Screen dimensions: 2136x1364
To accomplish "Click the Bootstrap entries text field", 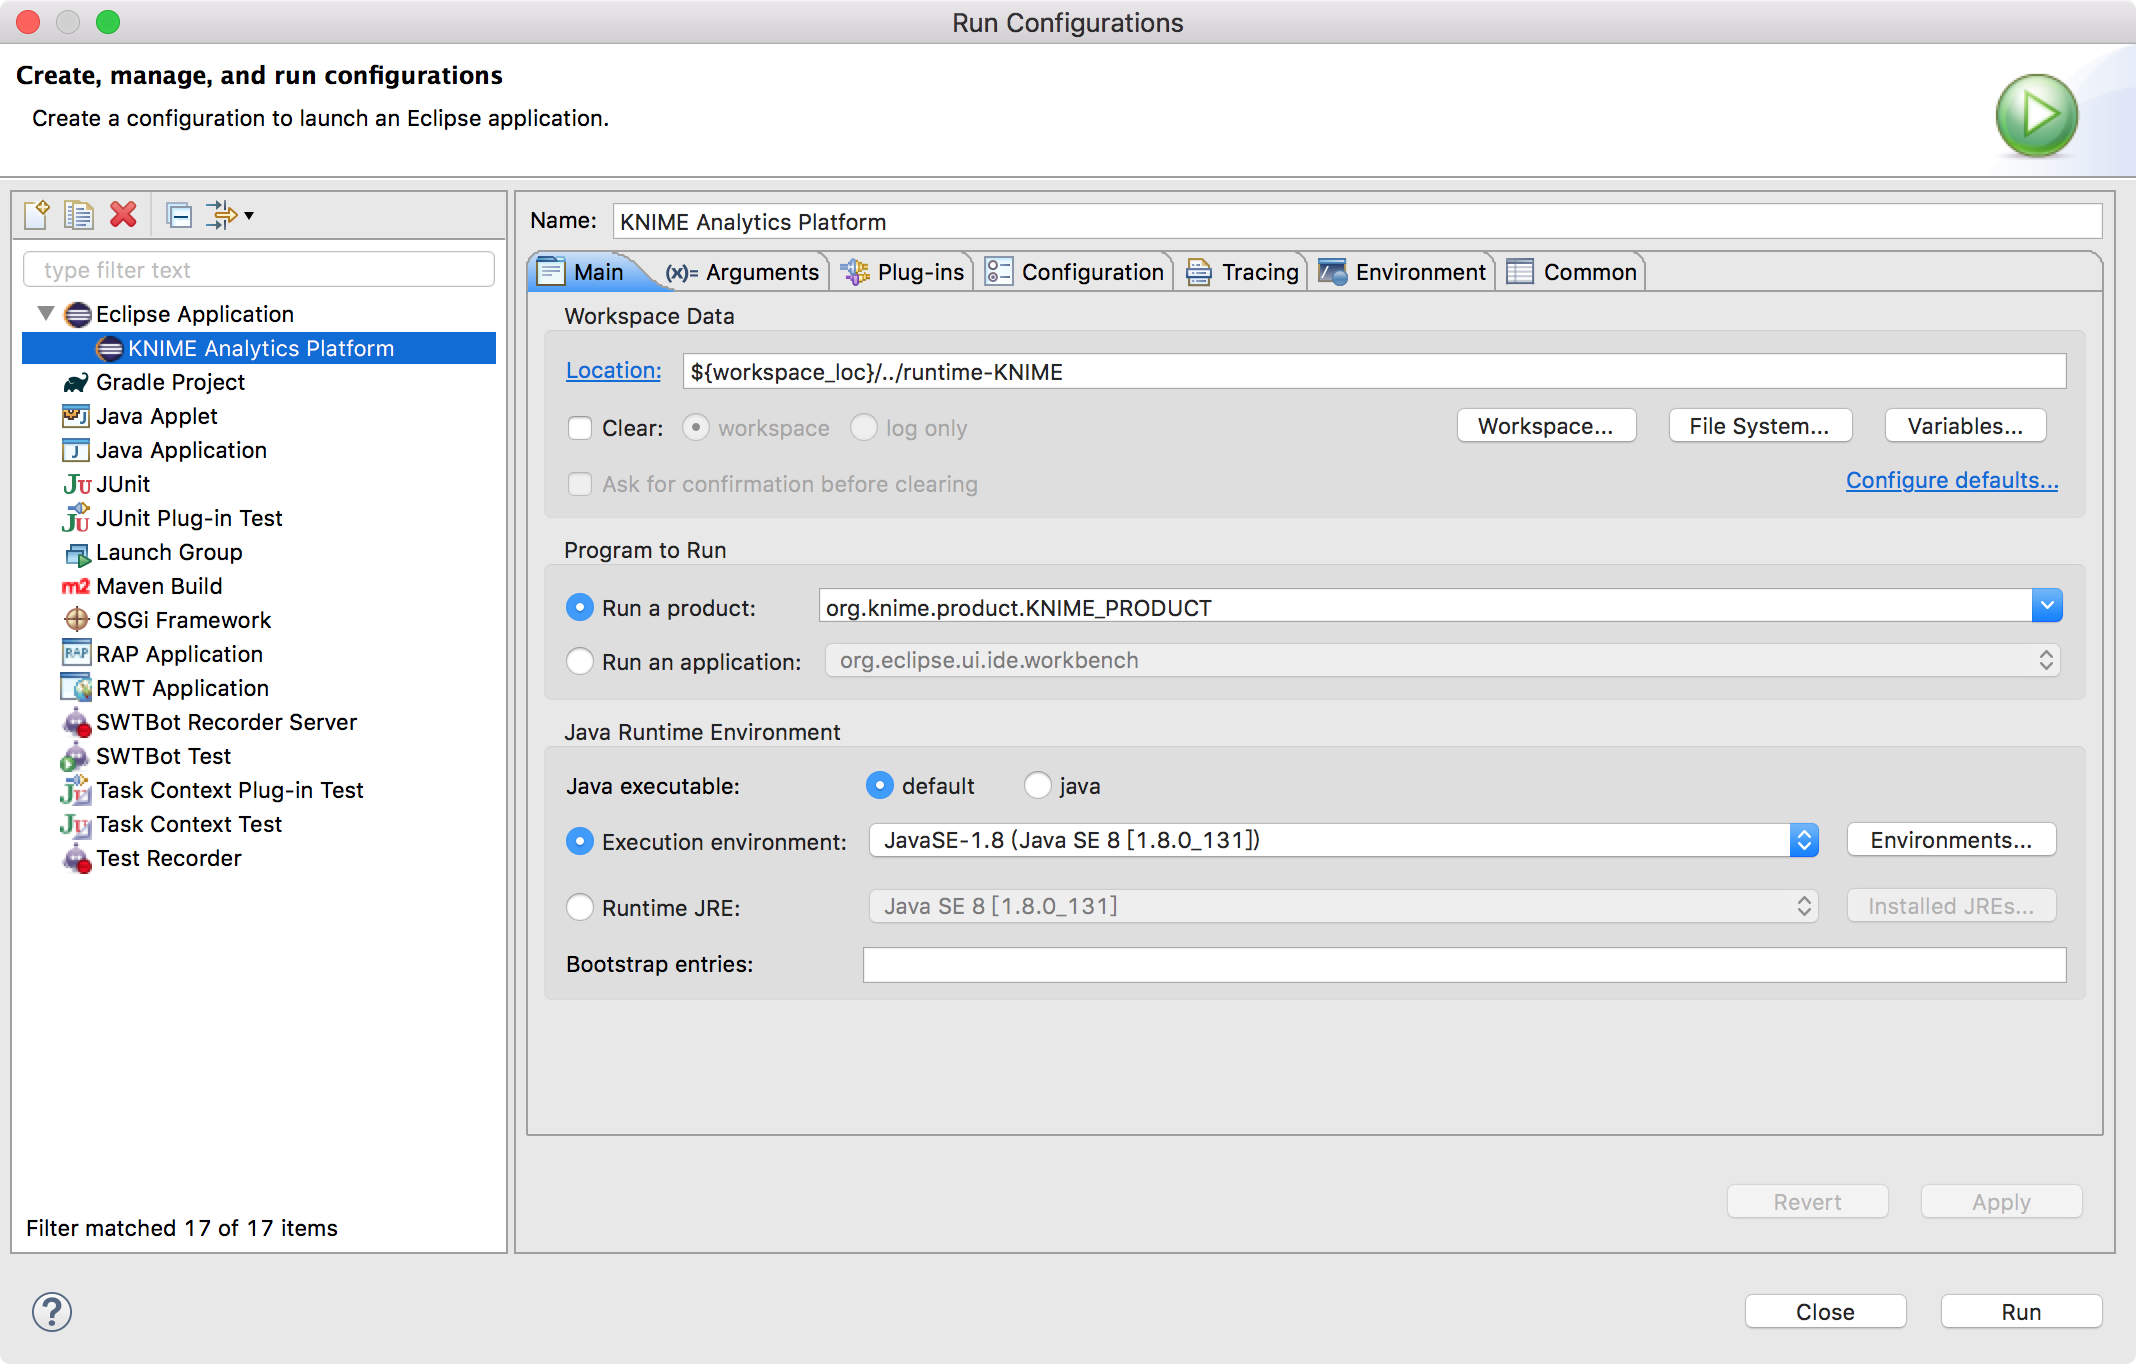I will tap(1463, 964).
